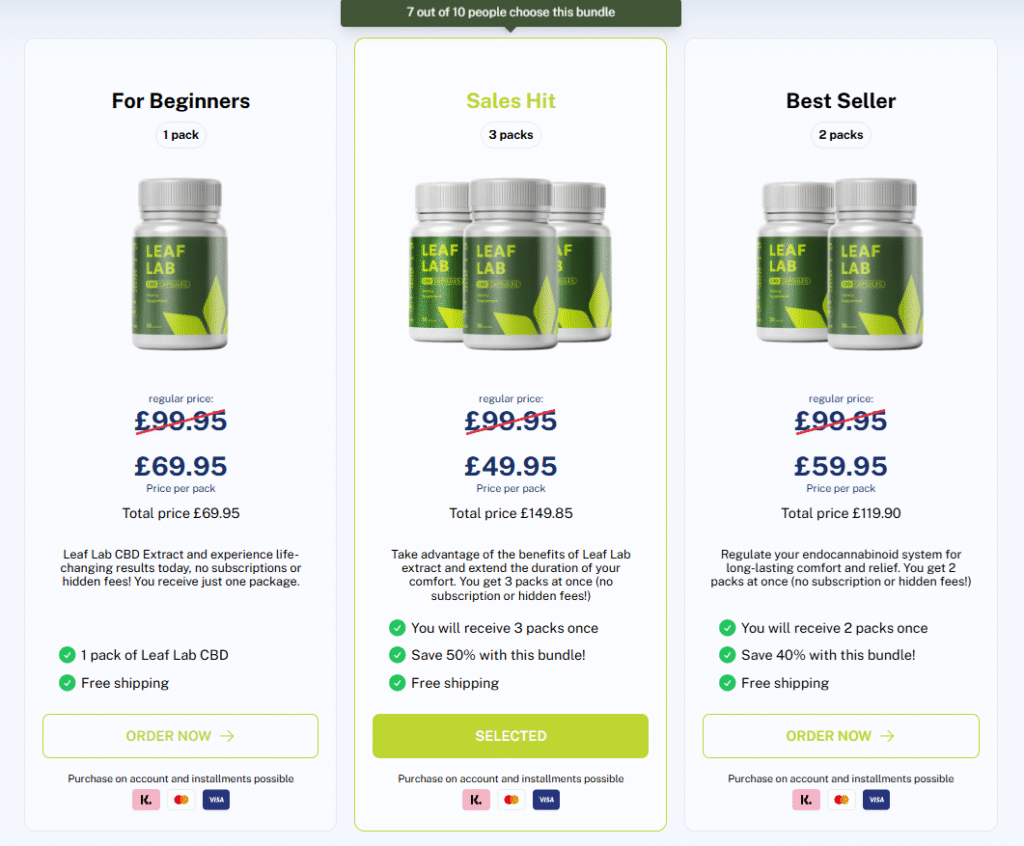Click green checkmark beside 'Save 50% with this bundle!'
Screen dimensions: 1024x846
click(x=397, y=655)
